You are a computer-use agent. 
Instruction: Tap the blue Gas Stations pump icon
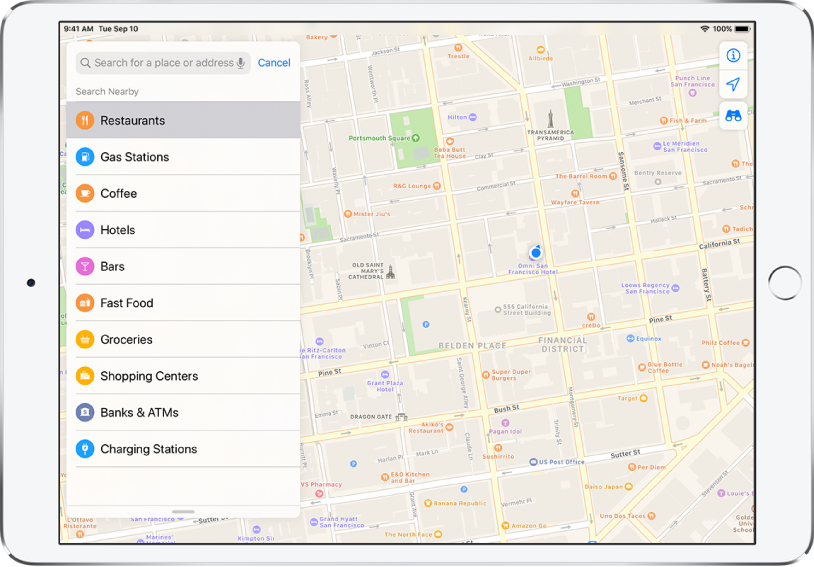(x=85, y=157)
